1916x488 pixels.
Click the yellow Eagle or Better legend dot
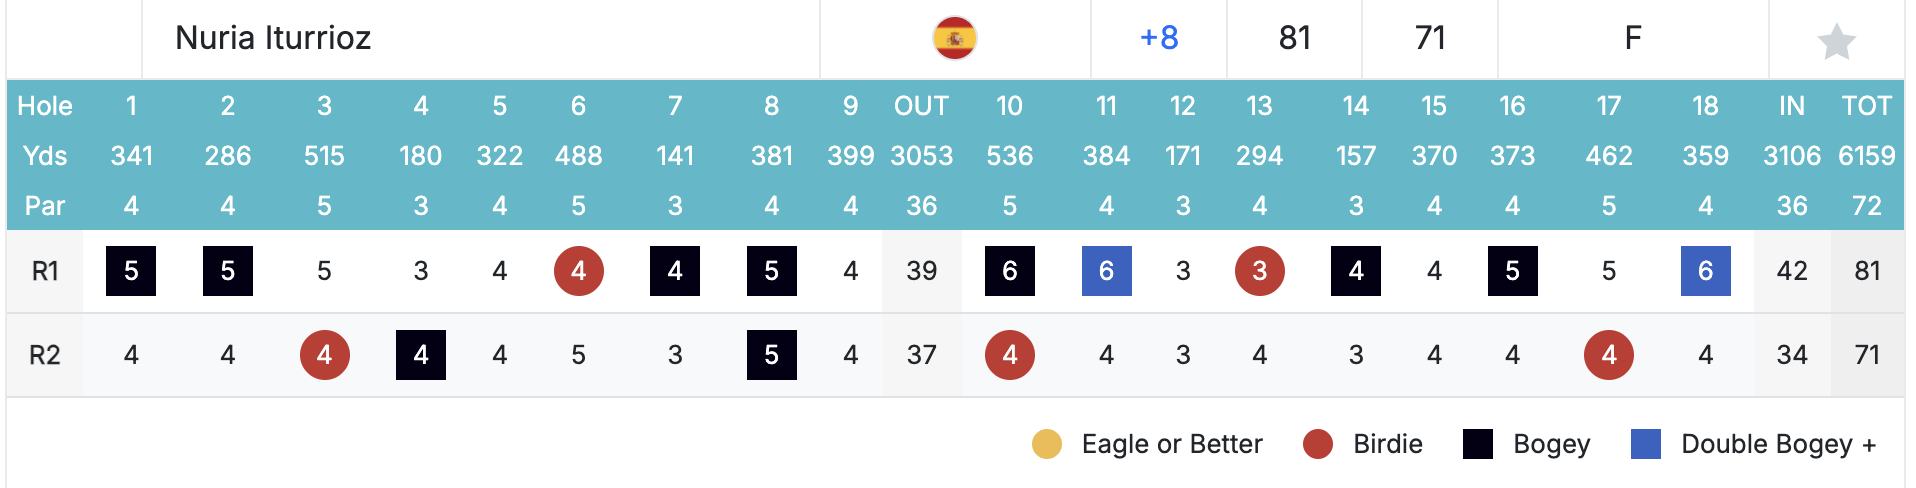tap(1046, 444)
